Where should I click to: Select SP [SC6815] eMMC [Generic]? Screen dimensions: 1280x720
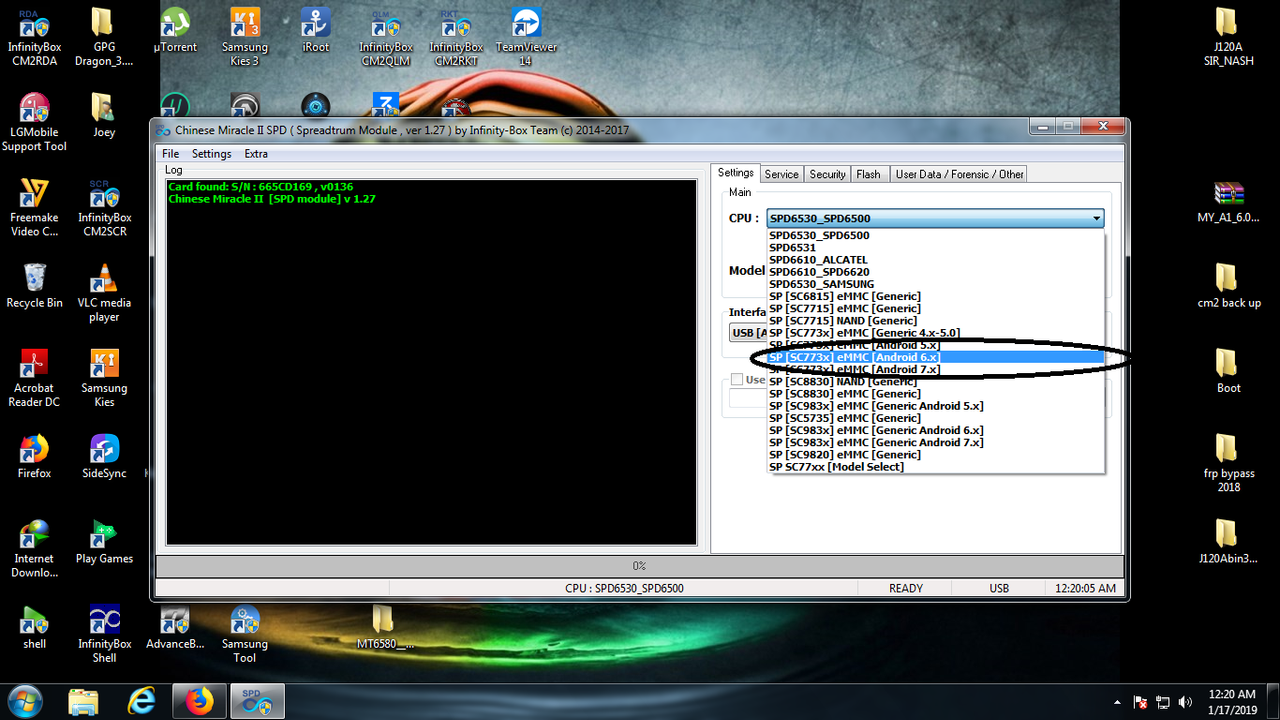pos(935,296)
